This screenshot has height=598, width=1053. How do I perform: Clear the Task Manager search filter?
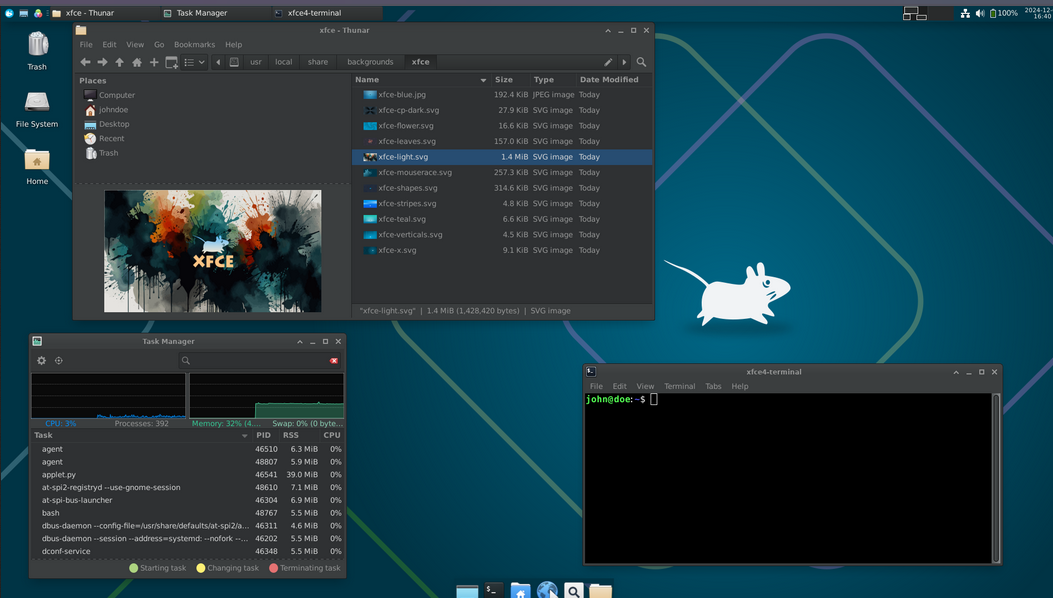tap(334, 361)
